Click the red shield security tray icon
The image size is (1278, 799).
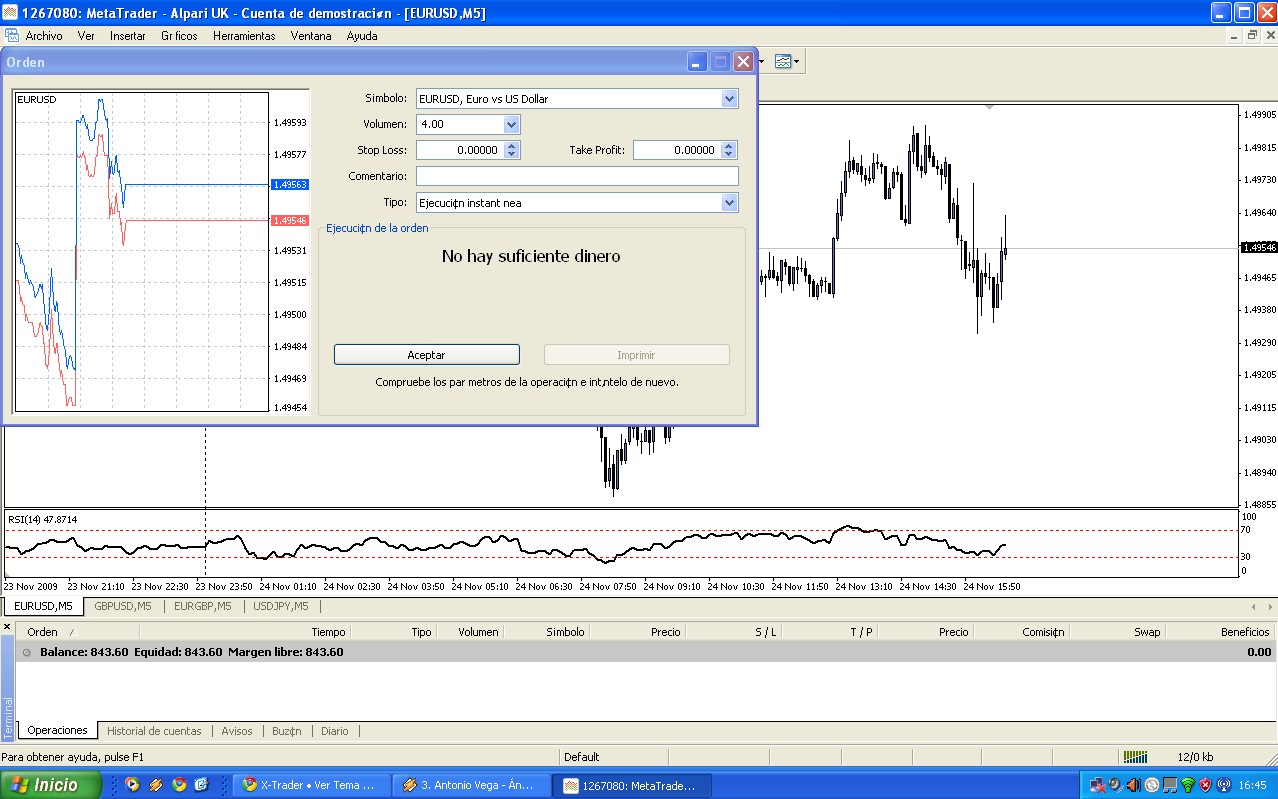point(1205,785)
